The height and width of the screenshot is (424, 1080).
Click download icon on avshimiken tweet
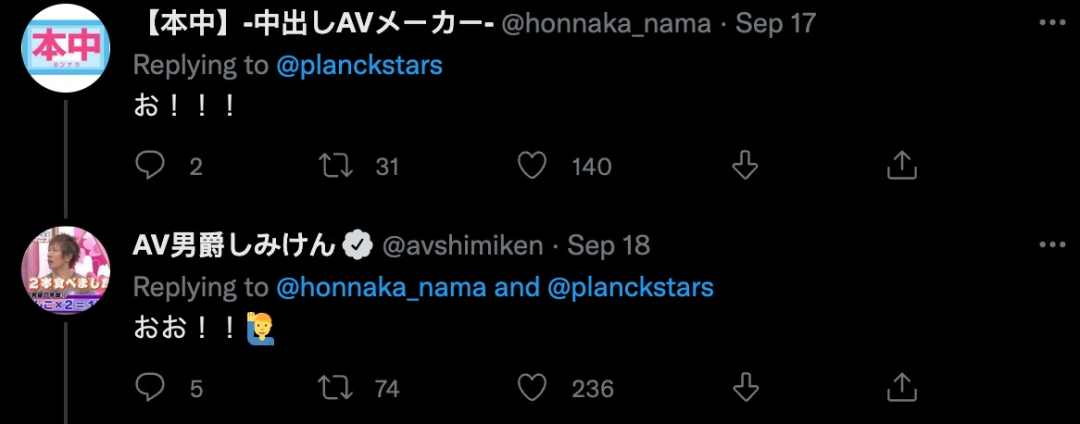(745, 387)
